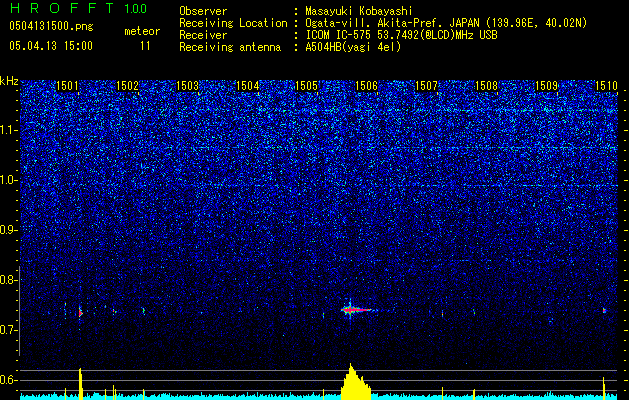Click the 1508 time marker

pyautogui.click(x=486, y=85)
